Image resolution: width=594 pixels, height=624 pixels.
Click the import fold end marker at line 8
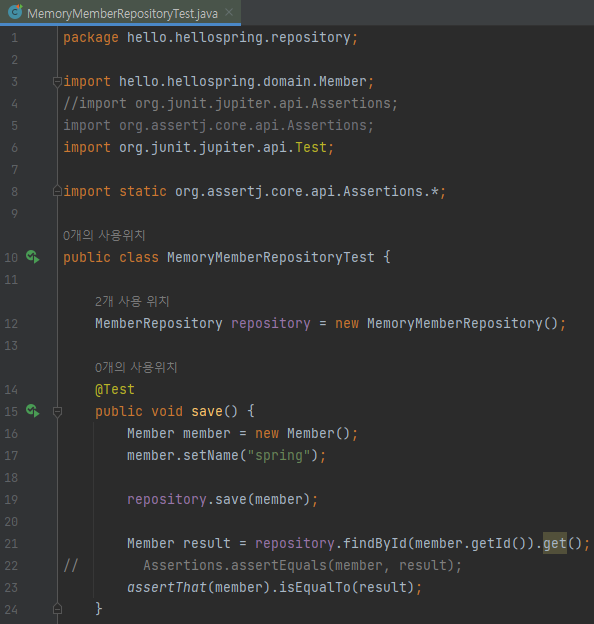tap(57, 191)
